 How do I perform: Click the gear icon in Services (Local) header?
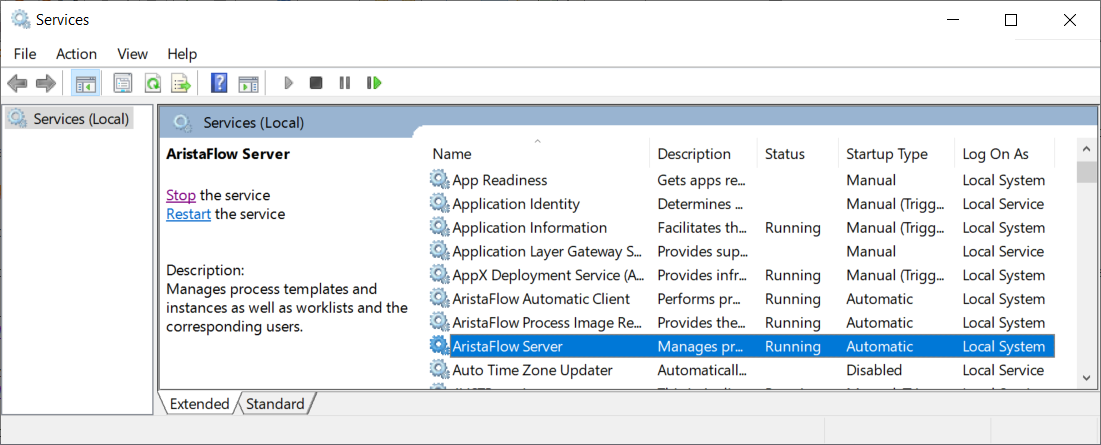point(183,123)
